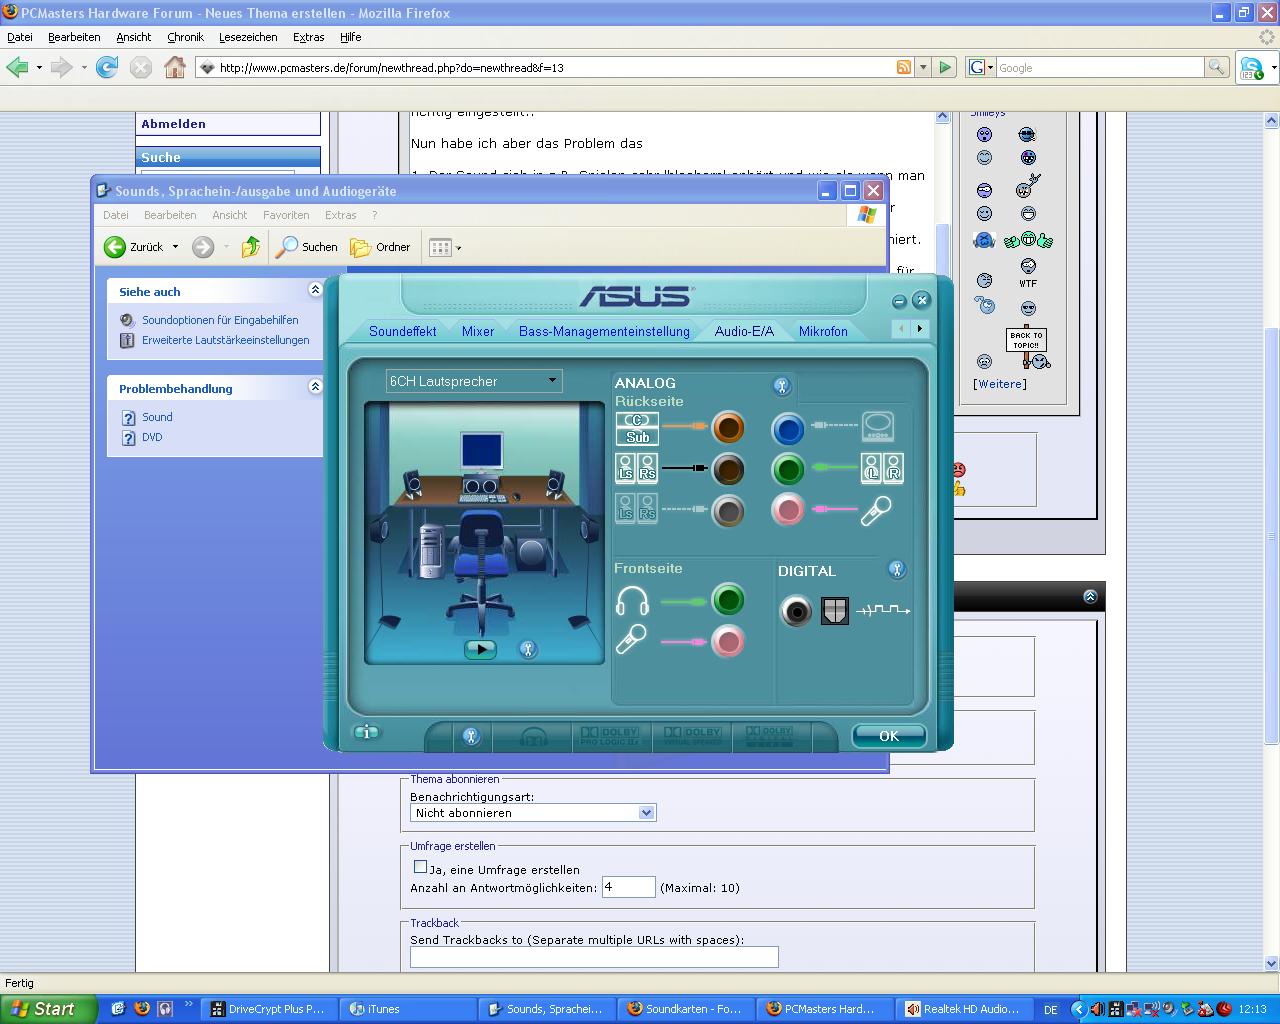
Task: Open Benachrichtigungsart 'Nicht abonnieren' dropdown
Action: click(533, 813)
